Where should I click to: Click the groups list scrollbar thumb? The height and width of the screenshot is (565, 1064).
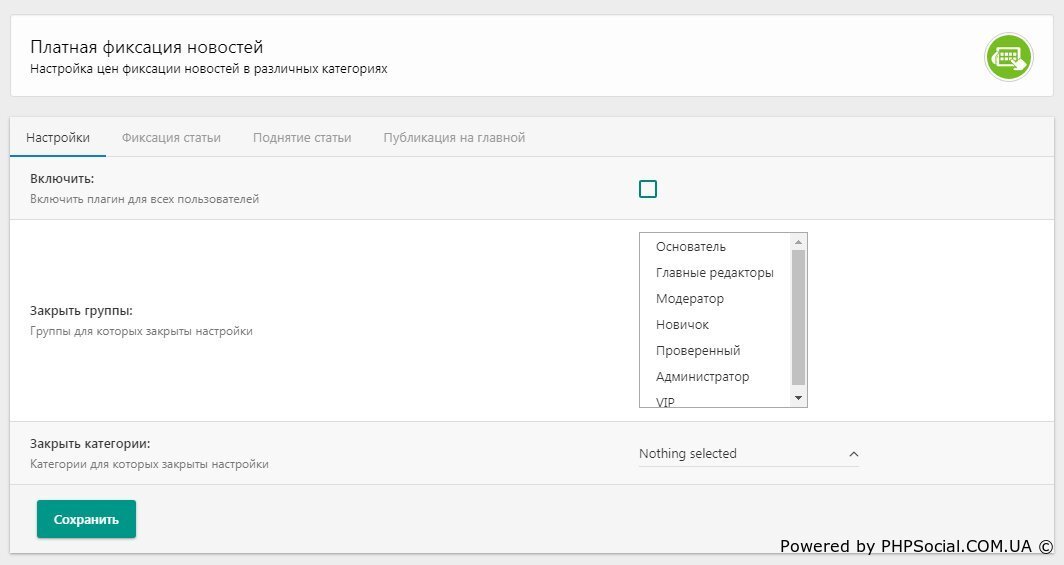pyautogui.click(x=798, y=316)
